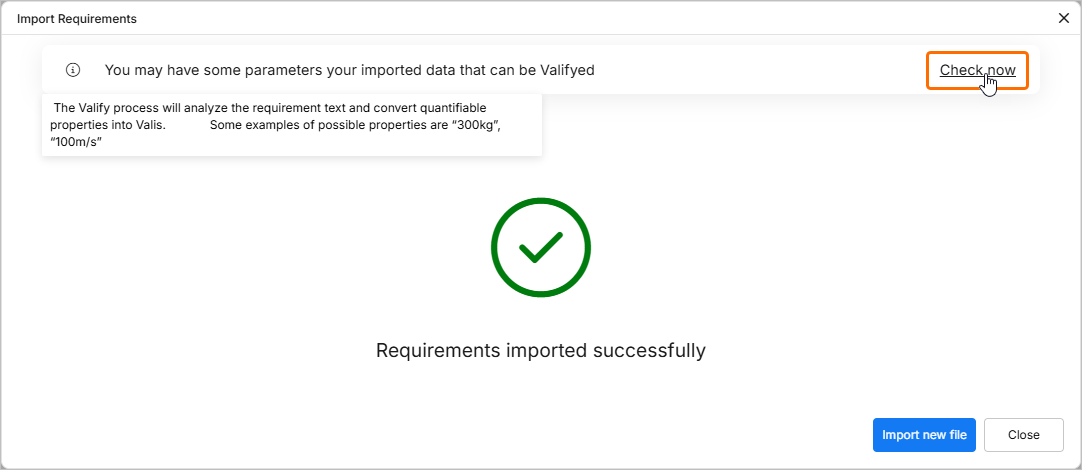
Task: Click the green success checkmark icon
Action: (x=541, y=247)
